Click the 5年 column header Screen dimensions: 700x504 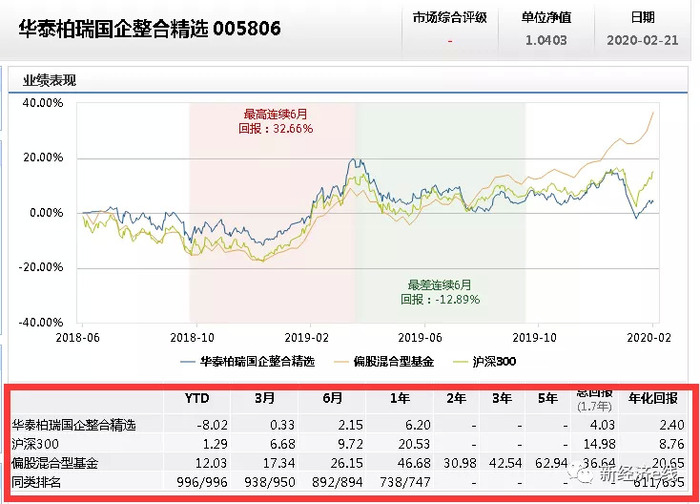coord(548,398)
